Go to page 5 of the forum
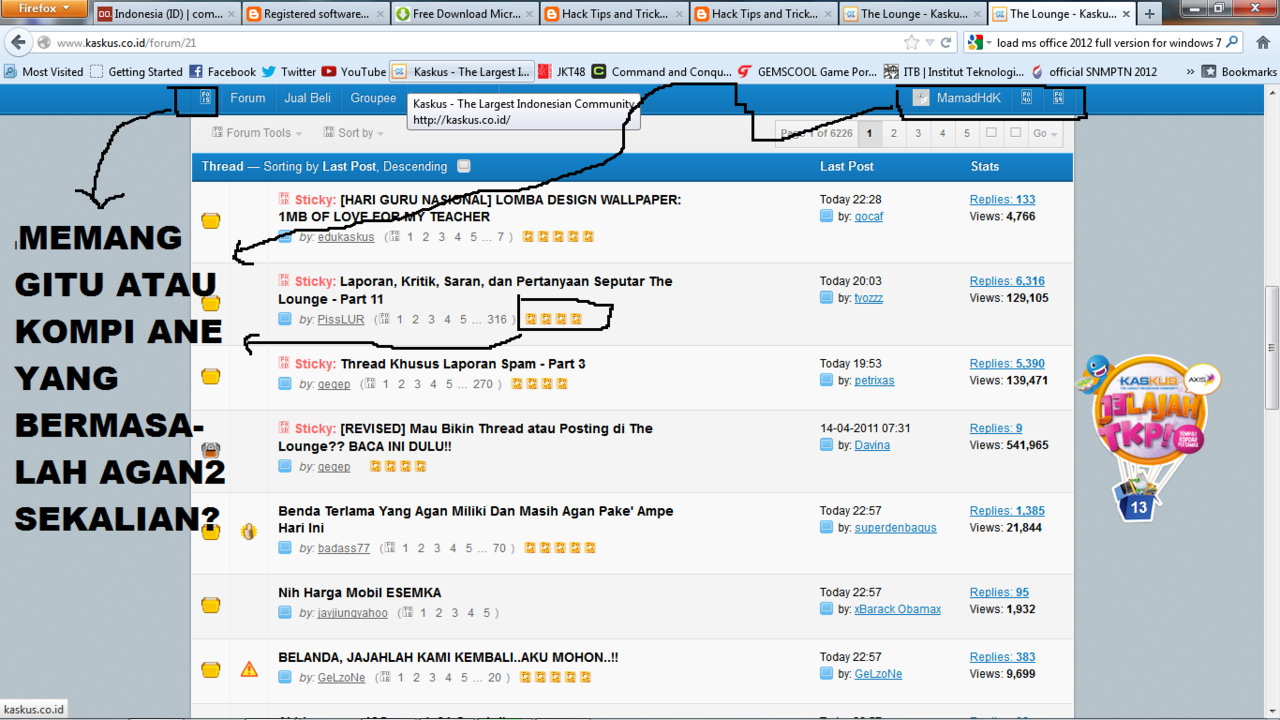The width and height of the screenshot is (1280, 720). pyautogui.click(x=966, y=133)
